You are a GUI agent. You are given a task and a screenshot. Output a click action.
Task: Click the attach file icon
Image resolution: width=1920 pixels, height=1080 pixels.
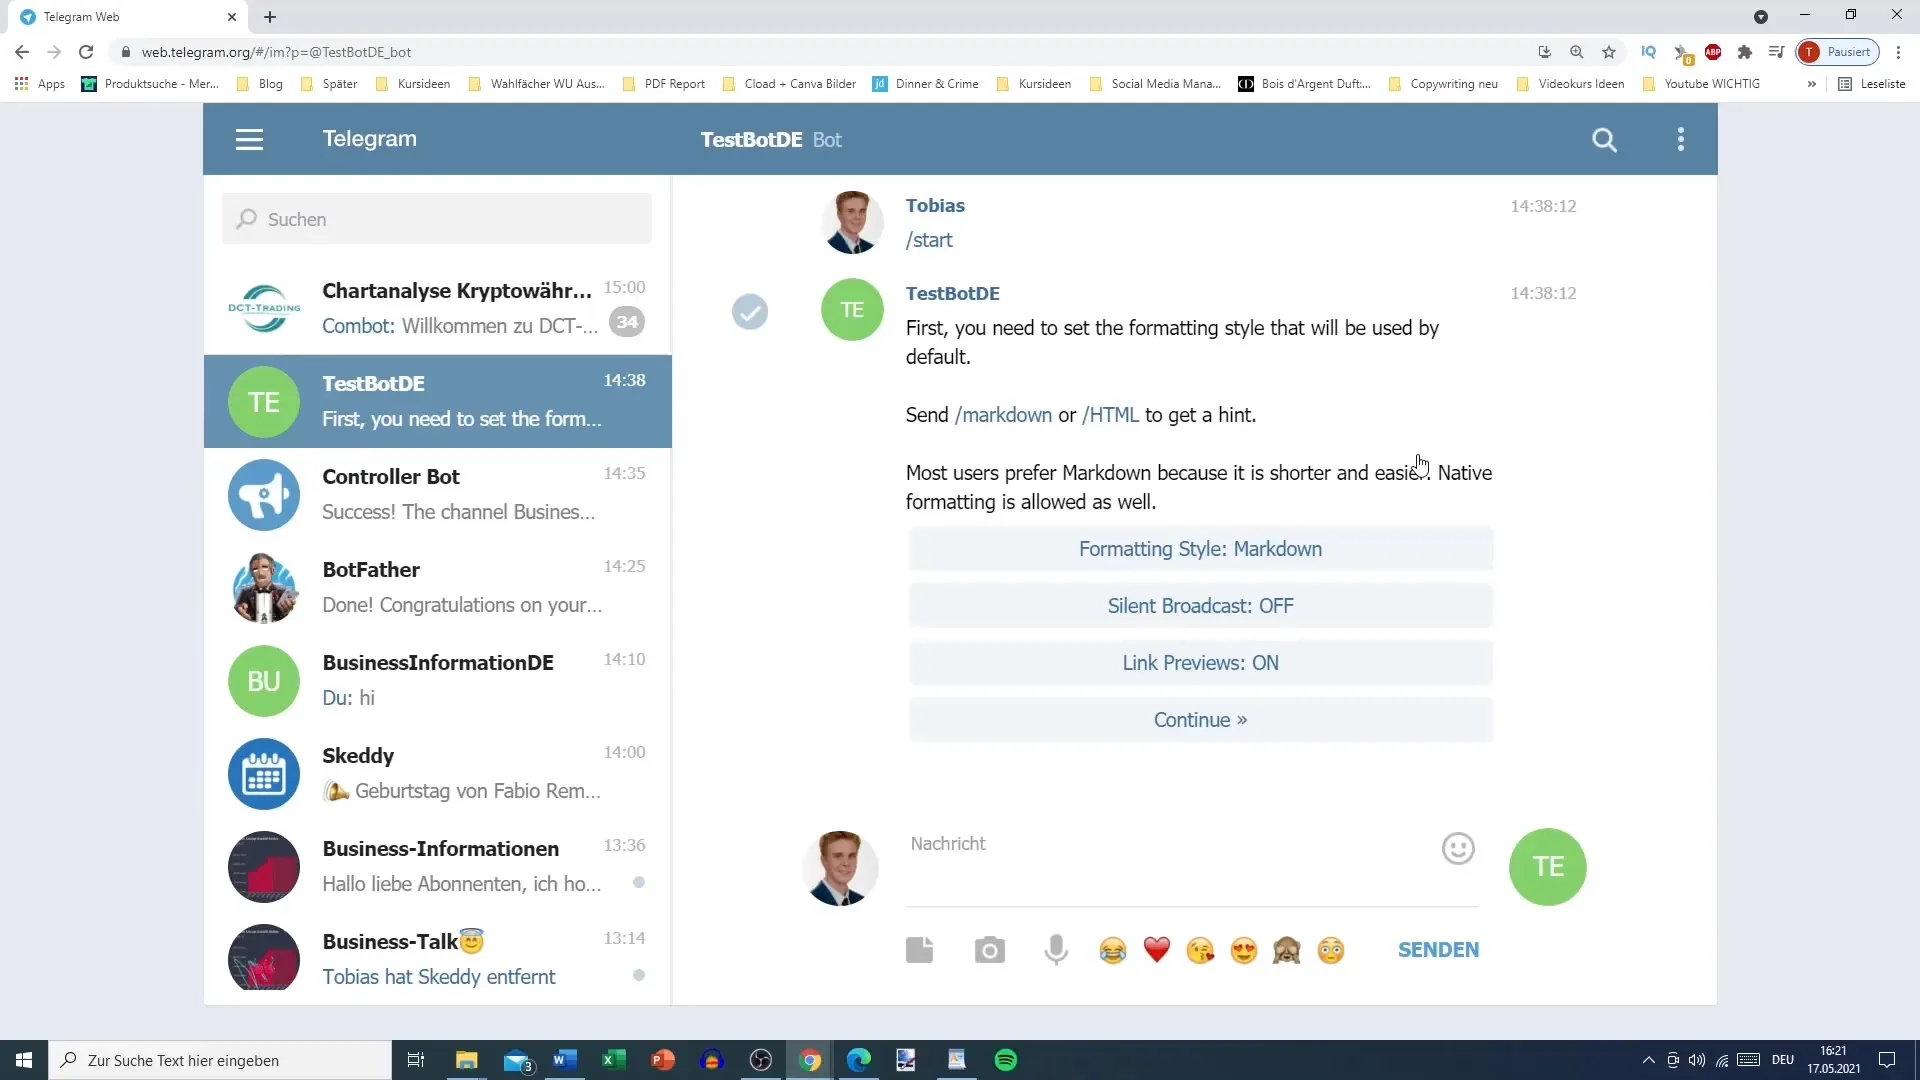coord(919,950)
